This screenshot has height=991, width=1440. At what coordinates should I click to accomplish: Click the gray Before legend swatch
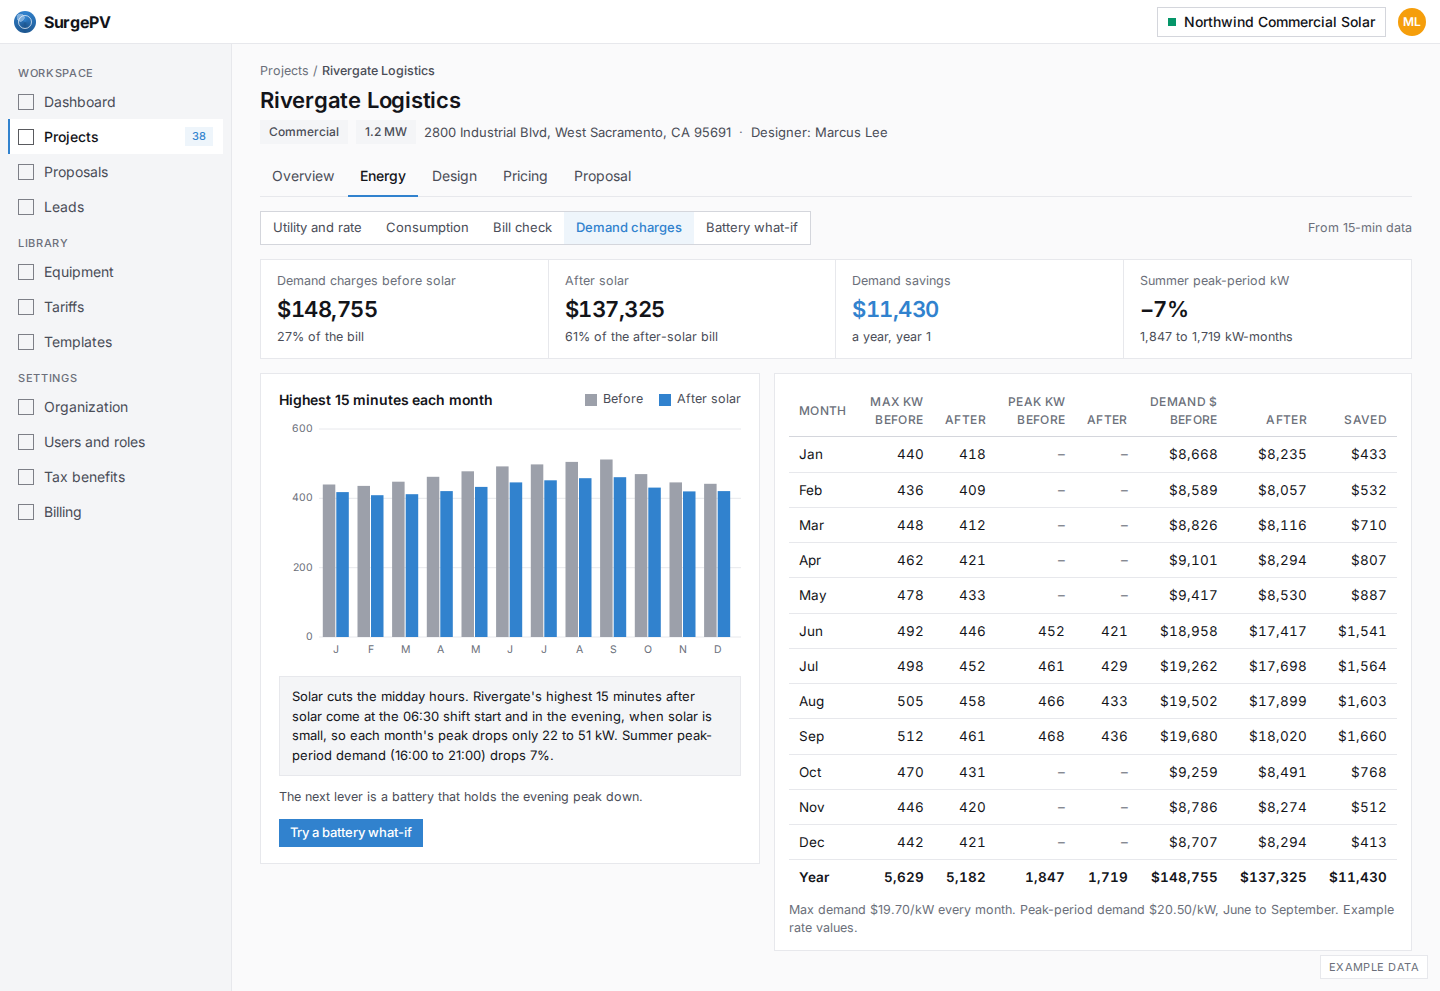591,400
